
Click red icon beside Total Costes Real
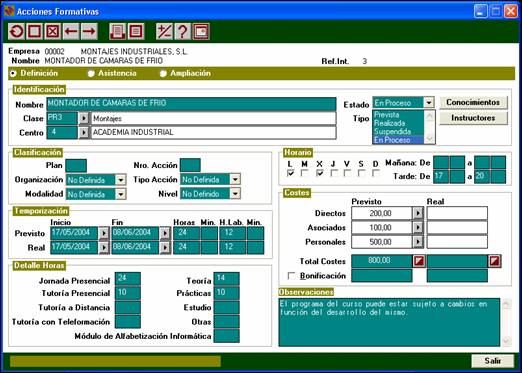coord(495,261)
